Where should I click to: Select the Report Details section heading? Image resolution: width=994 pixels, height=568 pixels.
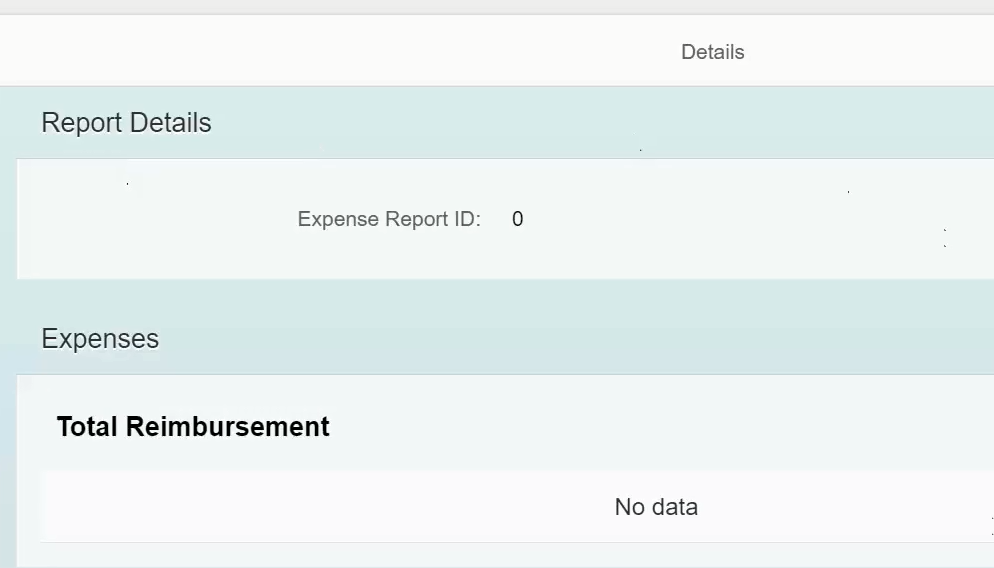[126, 122]
